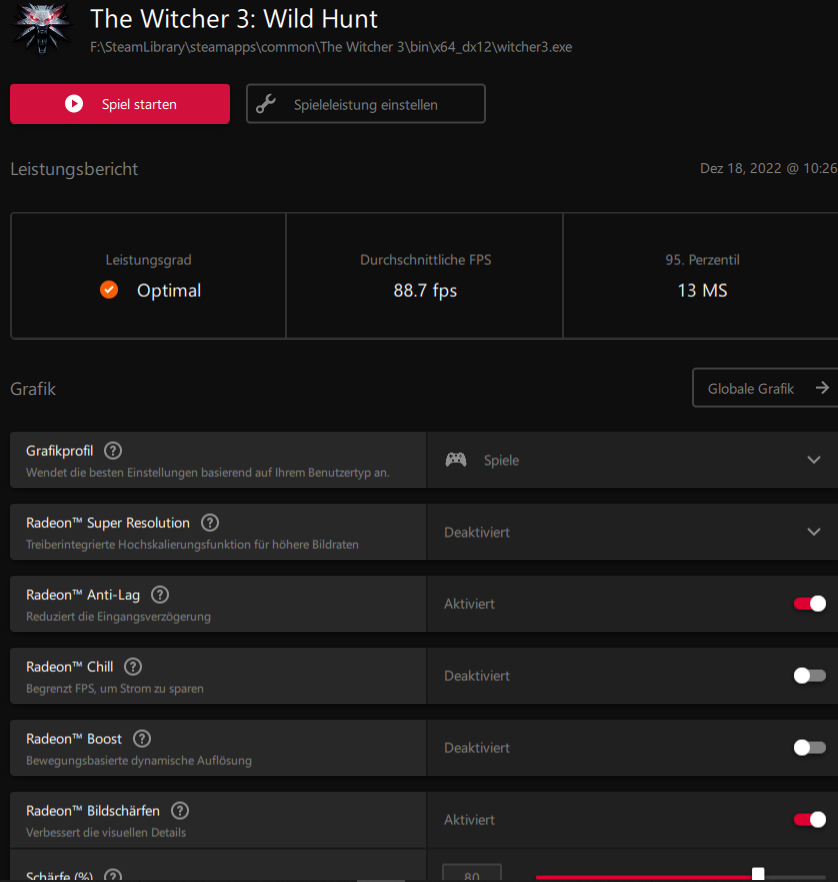Turn off Radeon Bildschärfen toggle
Image resolution: width=838 pixels, height=882 pixels.
coord(810,820)
